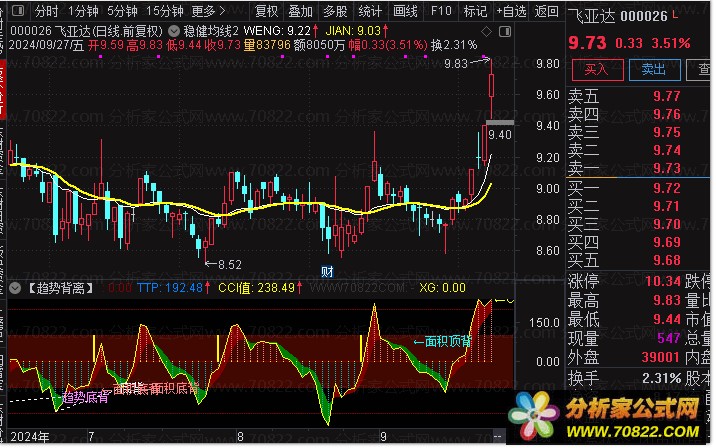This screenshot has width=716, height=448.
Task: Click the diamond icon on the chart header
Action: click(486, 32)
